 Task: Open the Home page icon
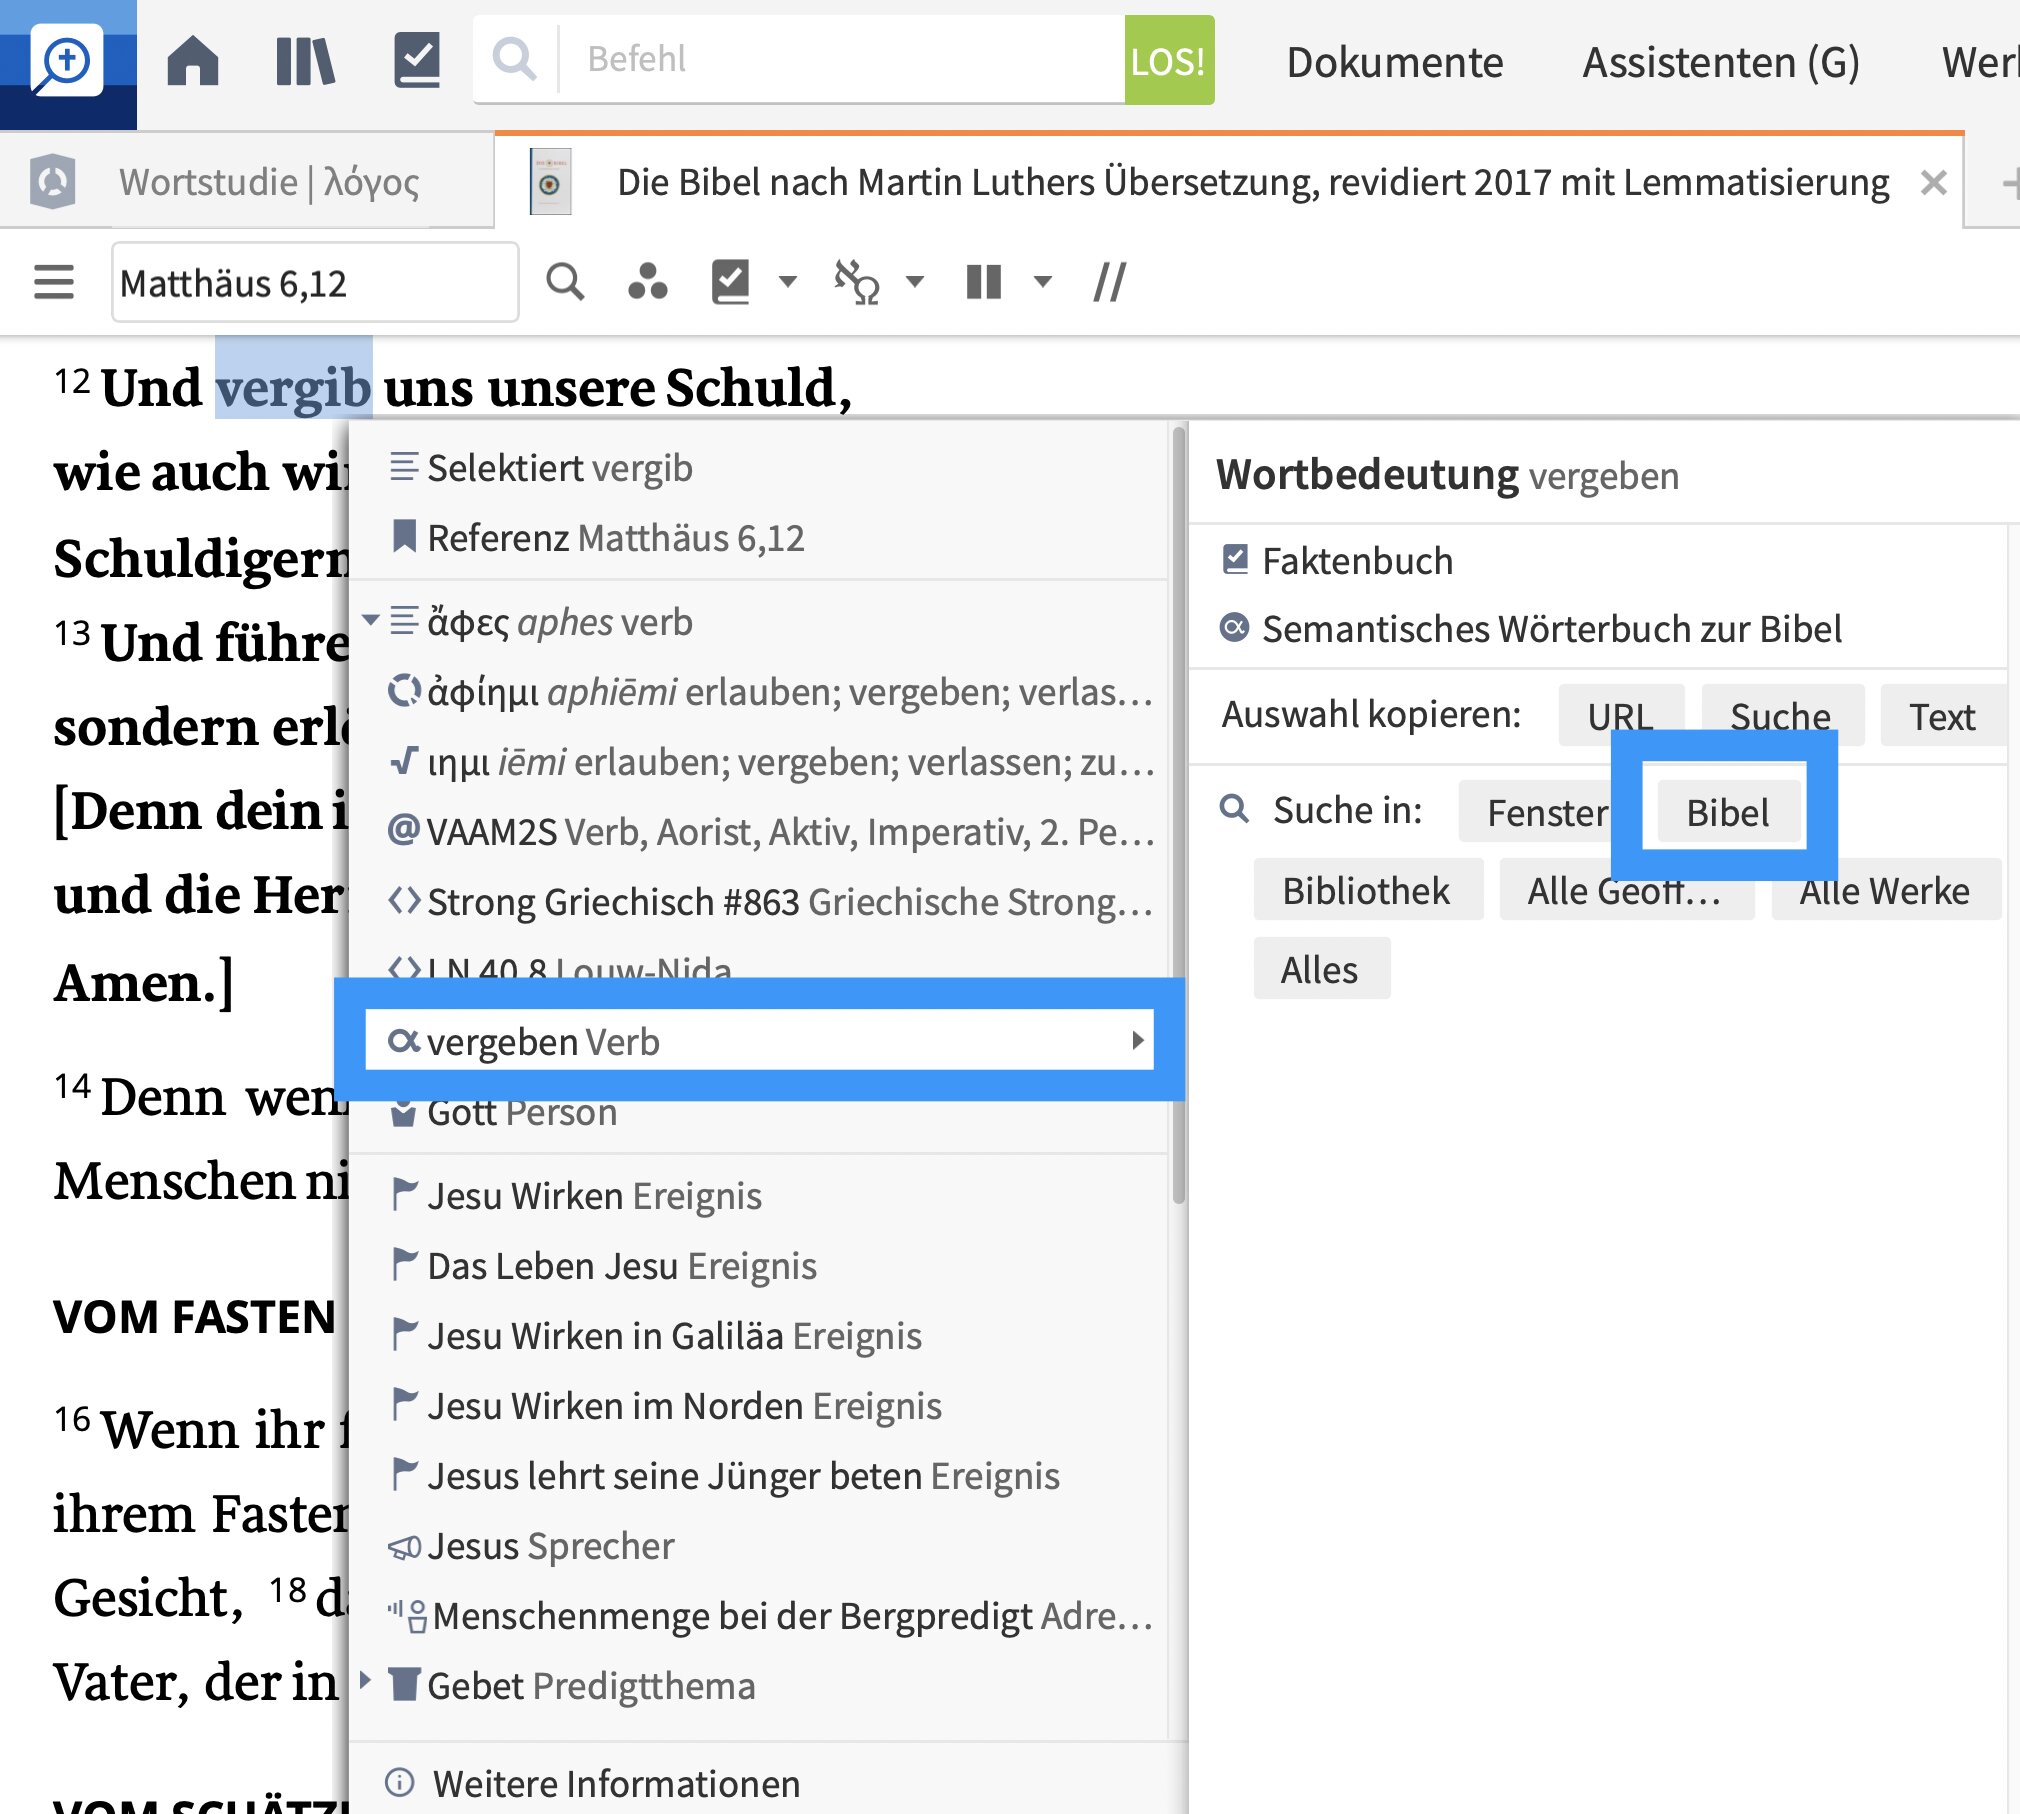(x=193, y=60)
